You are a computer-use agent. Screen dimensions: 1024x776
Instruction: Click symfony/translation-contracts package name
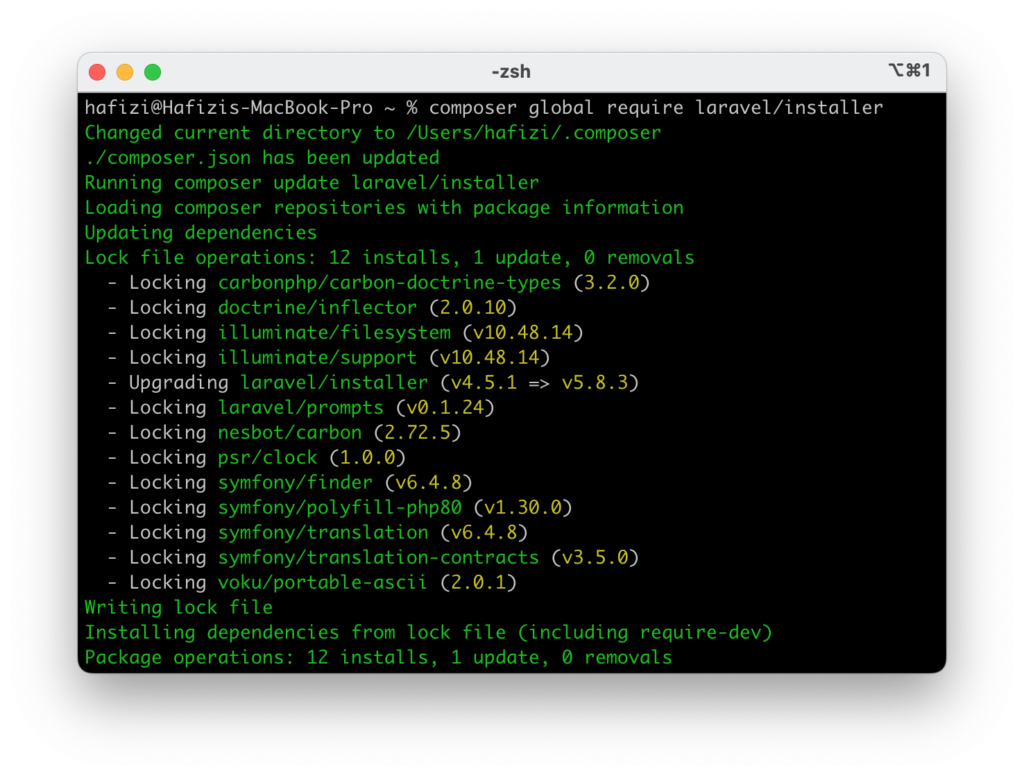(379, 557)
